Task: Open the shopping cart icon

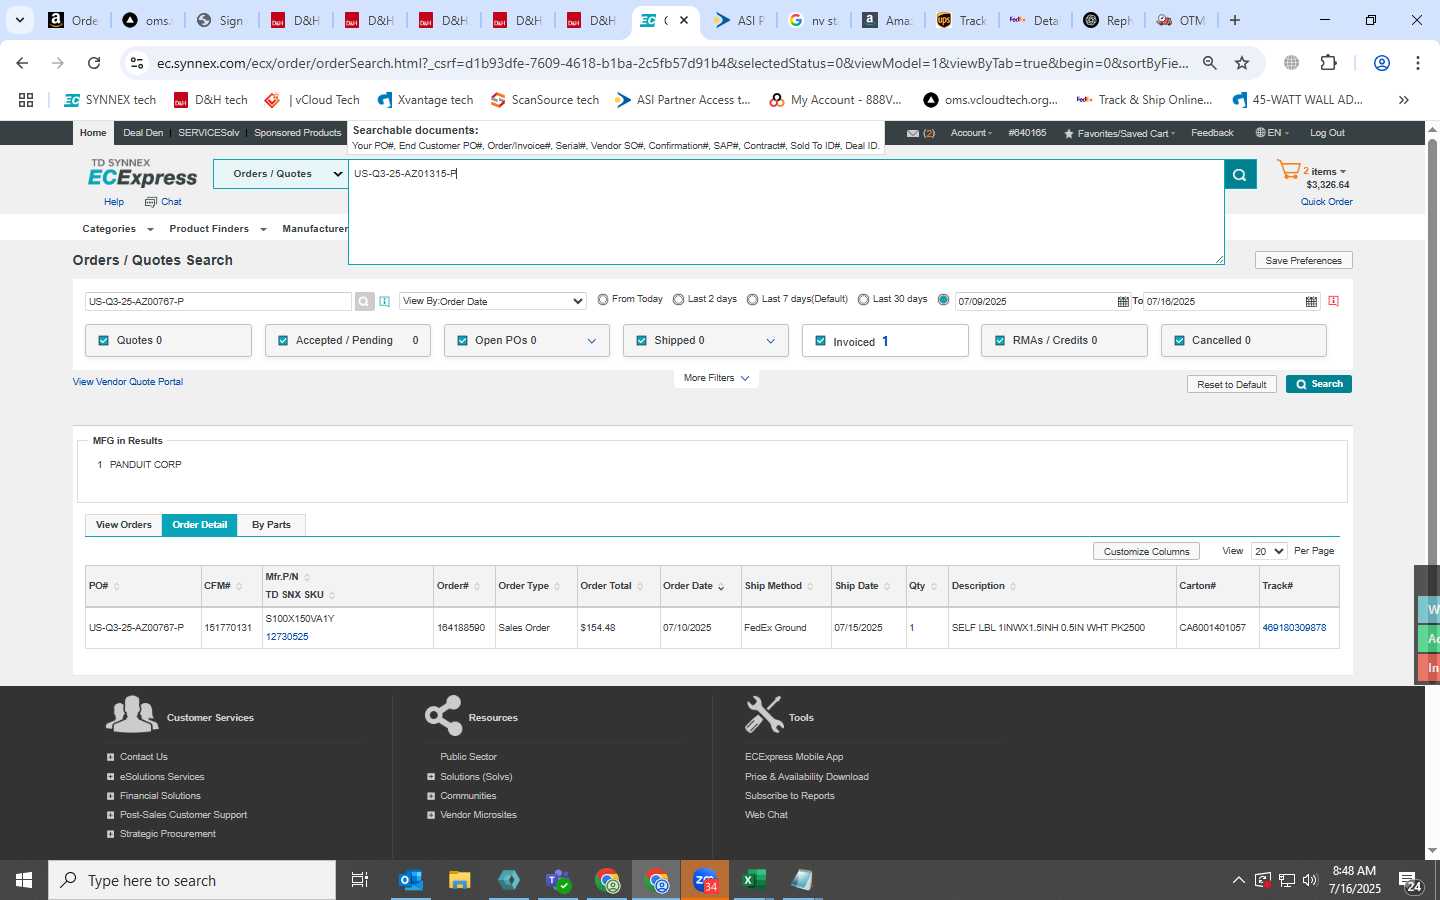Action: click(1289, 171)
